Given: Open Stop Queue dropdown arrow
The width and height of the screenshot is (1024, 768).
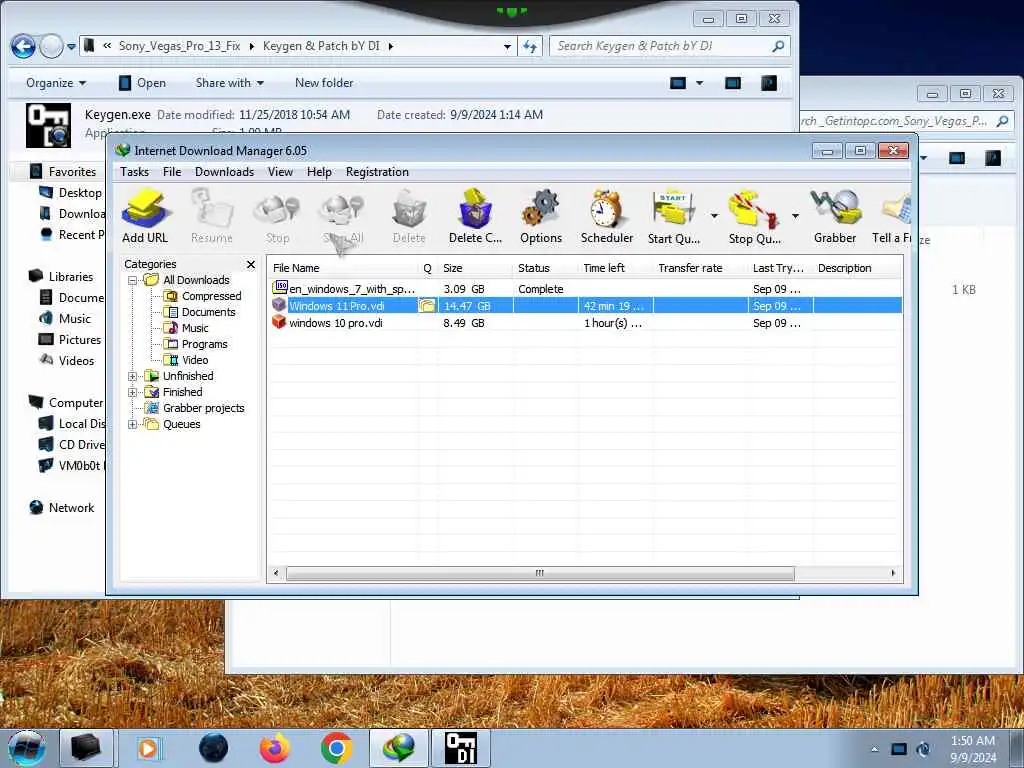Looking at the screenshot, I should click(x=795, y=216).
